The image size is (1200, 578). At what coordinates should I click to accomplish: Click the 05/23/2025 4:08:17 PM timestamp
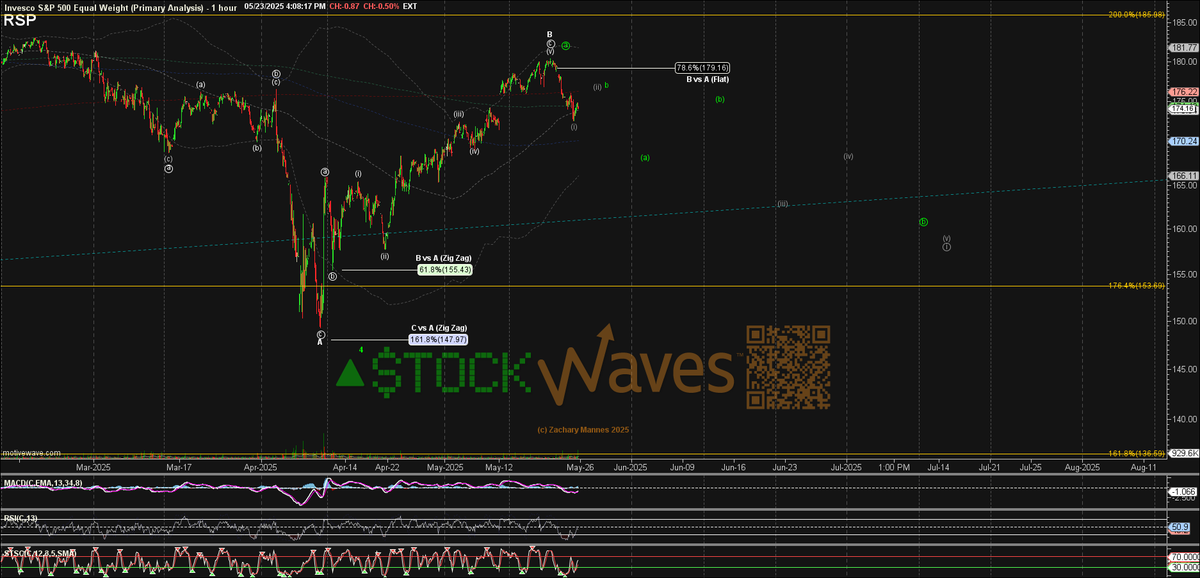click(283, 6)
